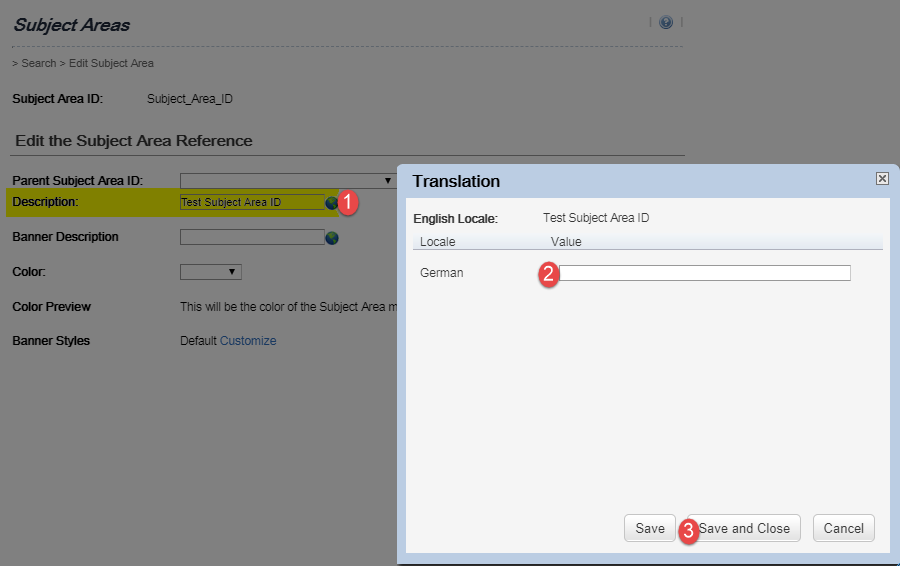Close the Translation dialog with the X
Image resolution: width=900 pixels, height=566 pixels.
(x=882, y=179)
